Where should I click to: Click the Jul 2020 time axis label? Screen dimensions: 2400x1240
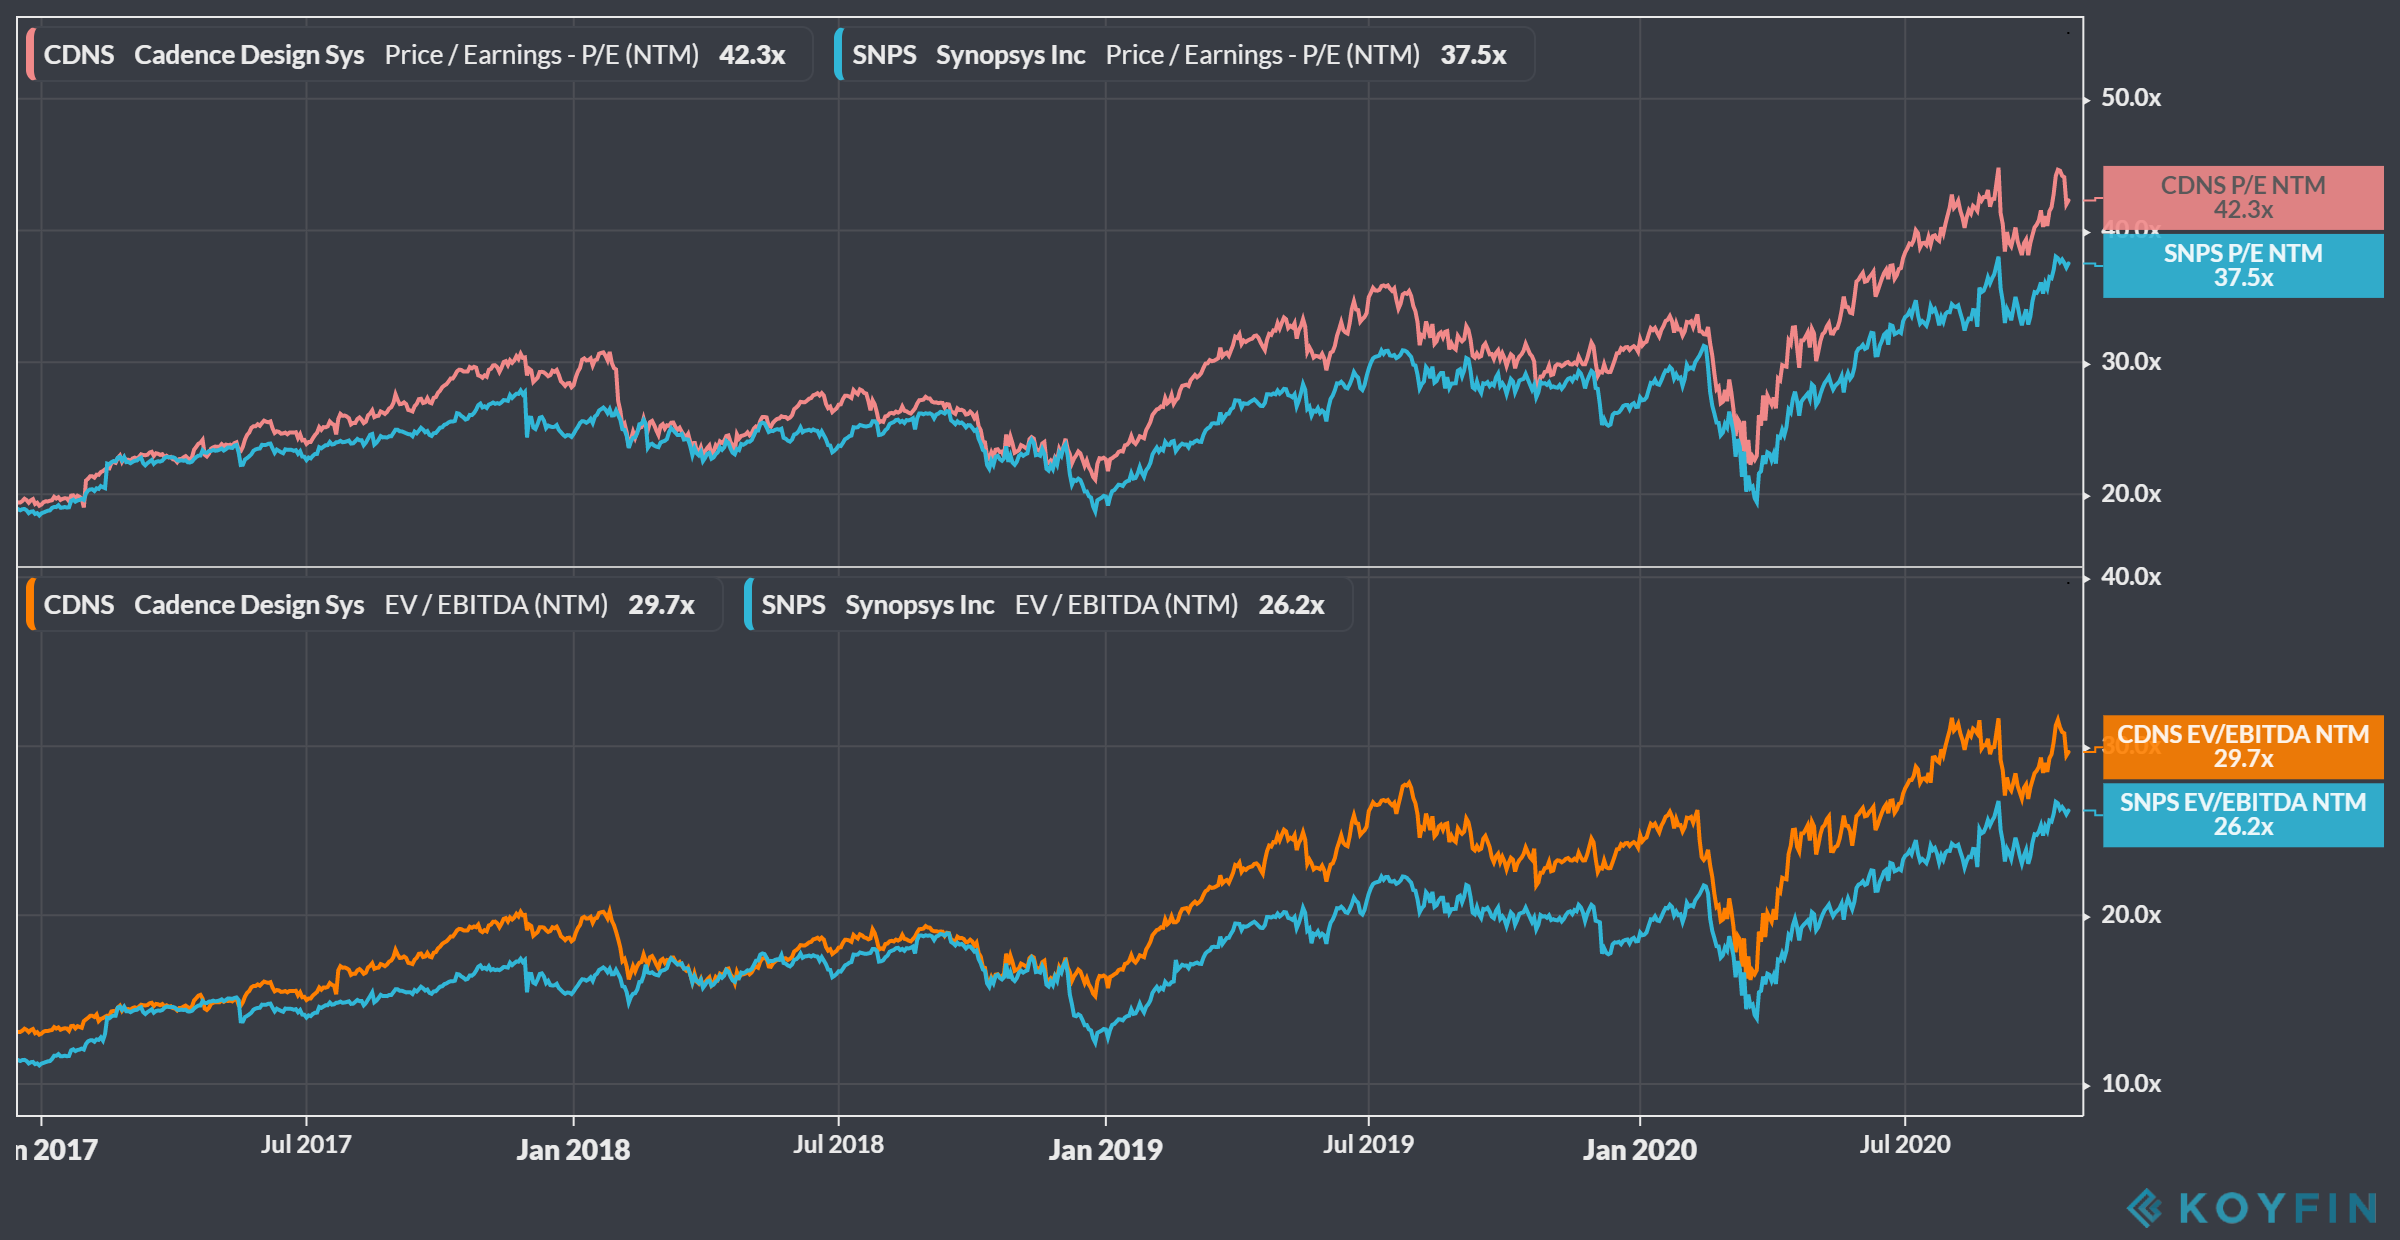point(1905,1145)
